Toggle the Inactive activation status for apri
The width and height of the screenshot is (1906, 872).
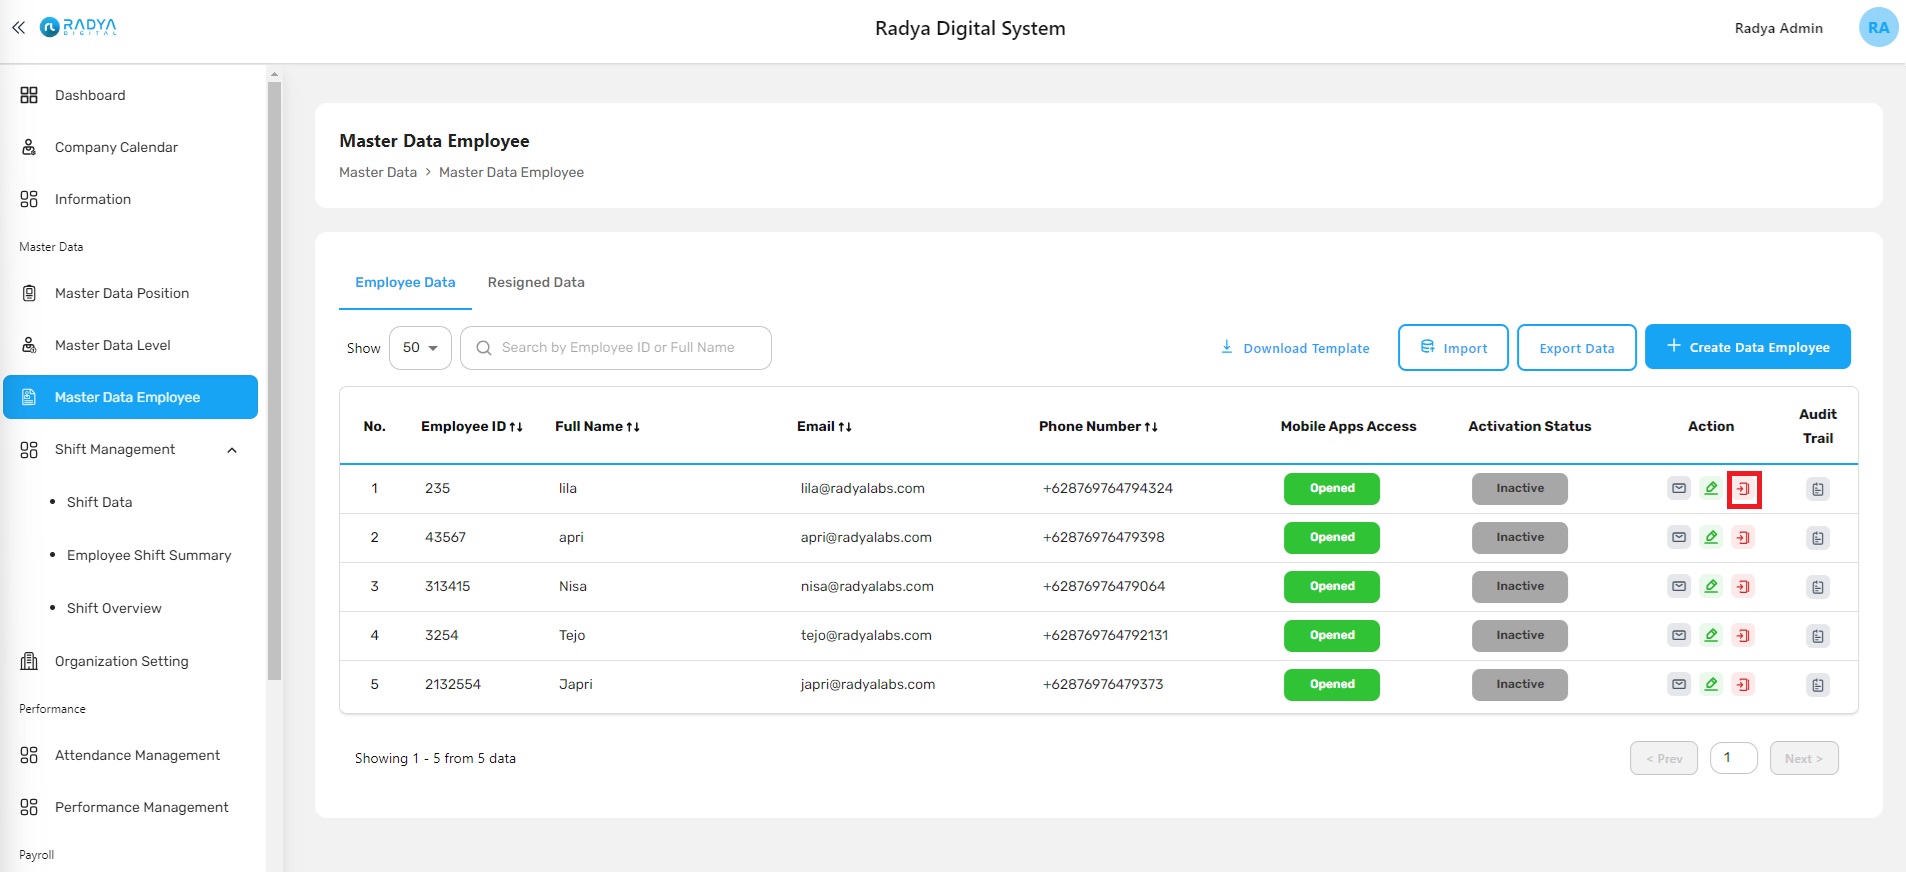1519,538
